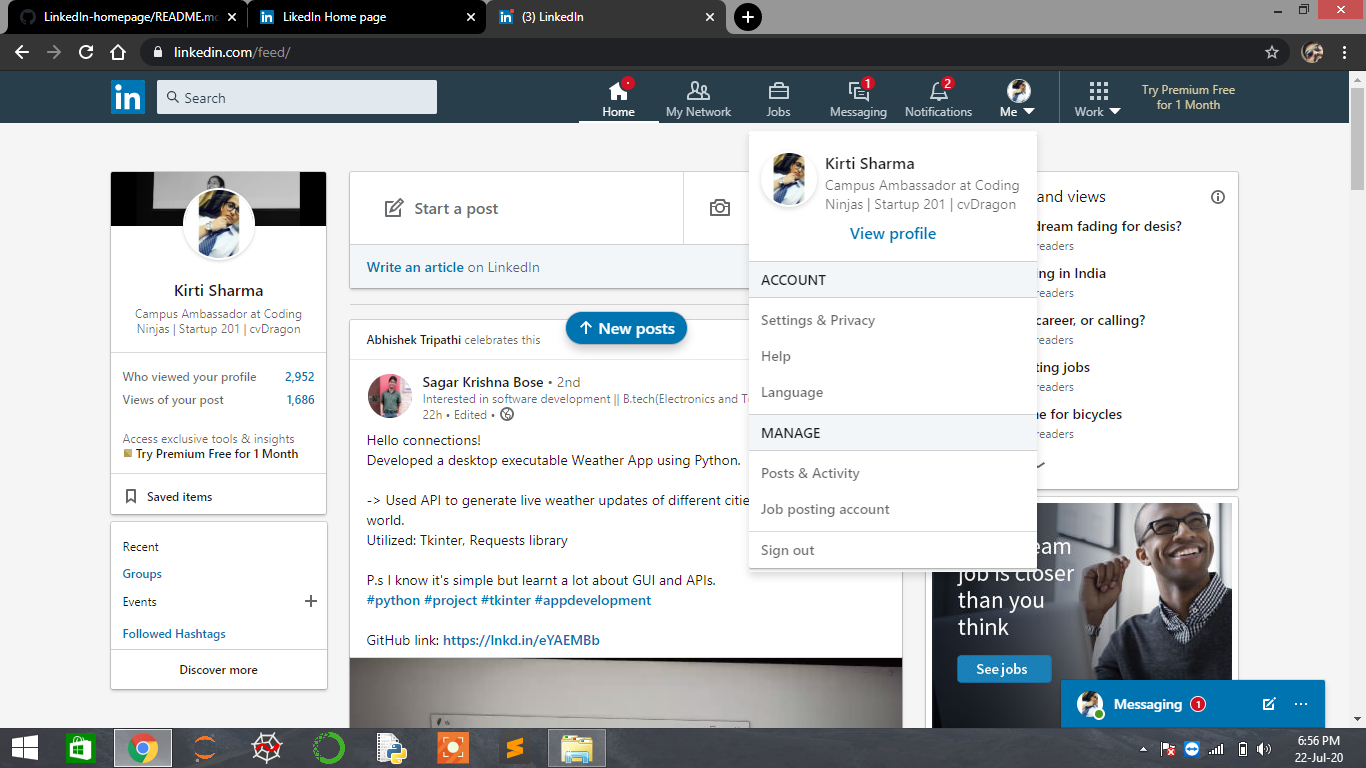Switch to the LinkedIn Home page tab

(367, 17)
